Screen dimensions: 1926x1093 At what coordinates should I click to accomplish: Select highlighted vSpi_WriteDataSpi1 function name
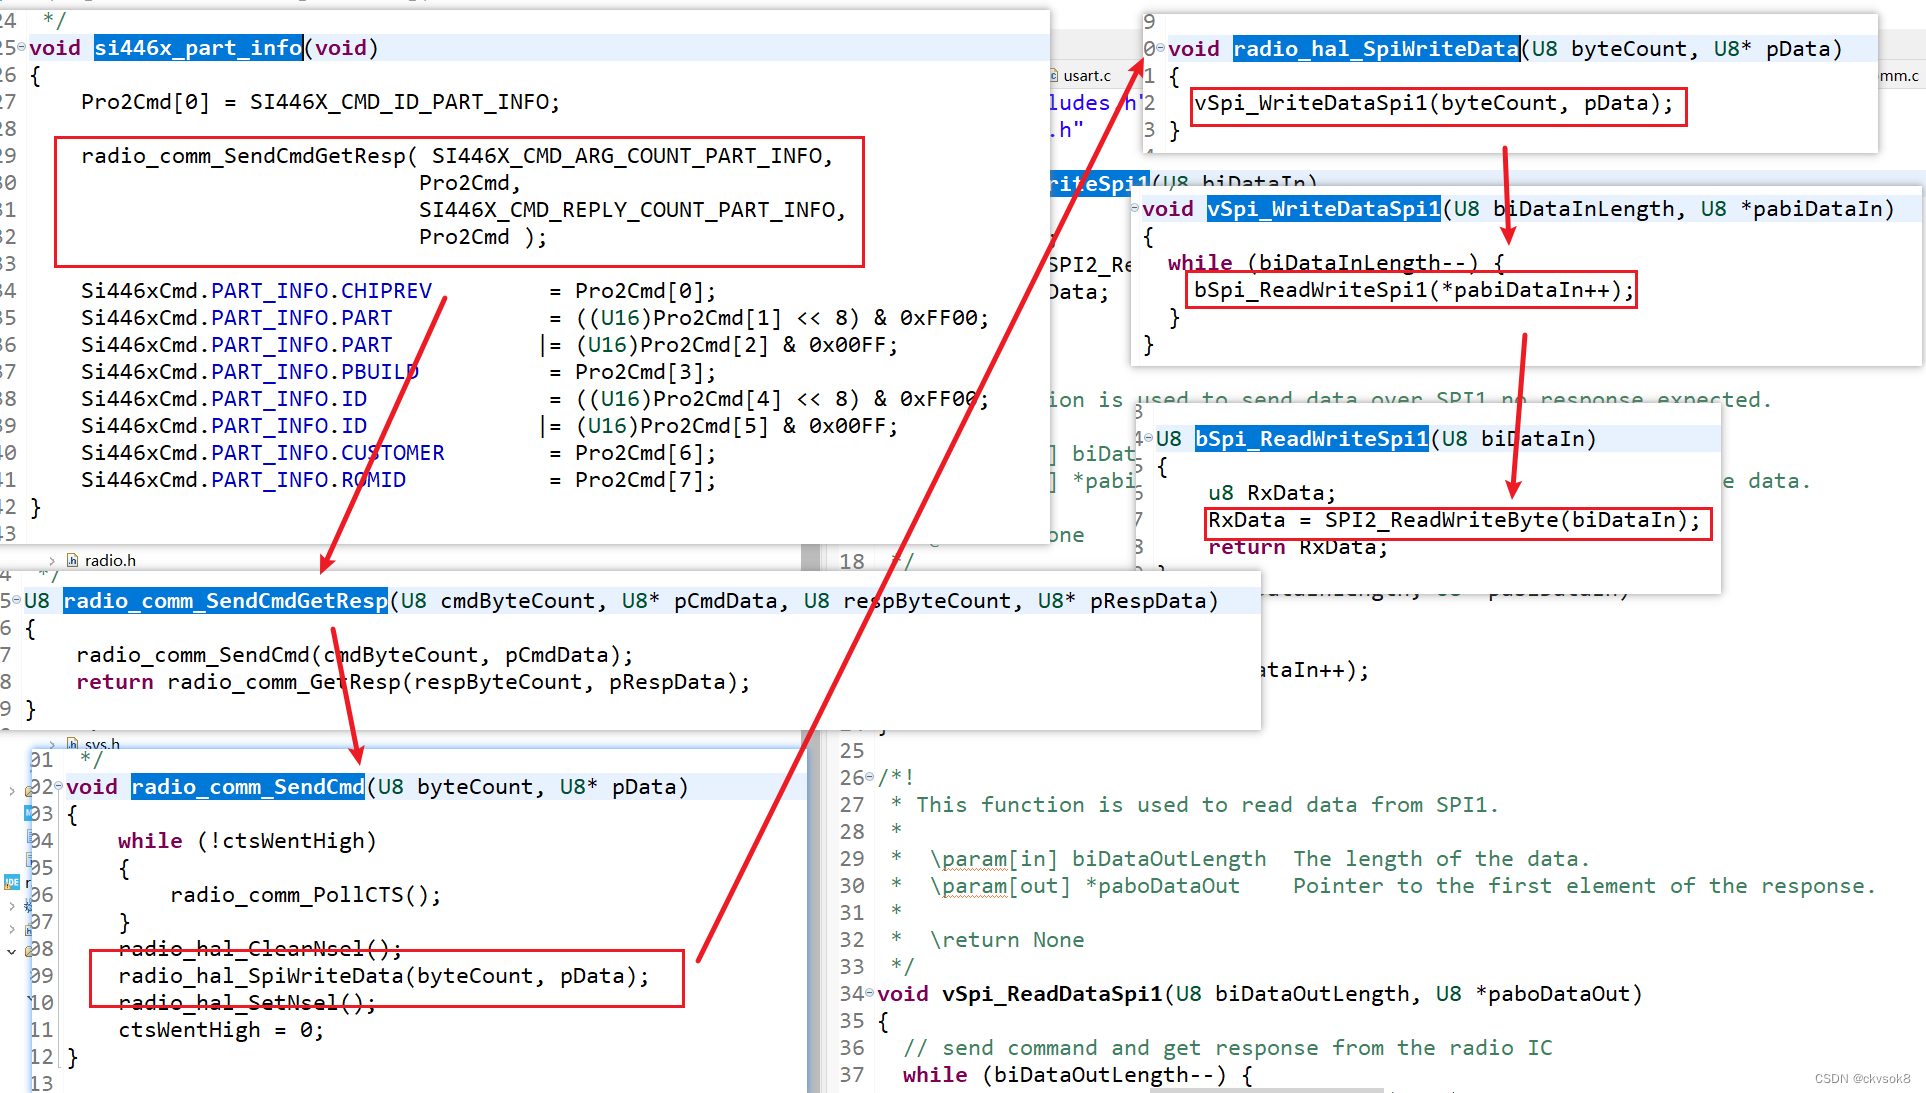(x=1324, y=208)
